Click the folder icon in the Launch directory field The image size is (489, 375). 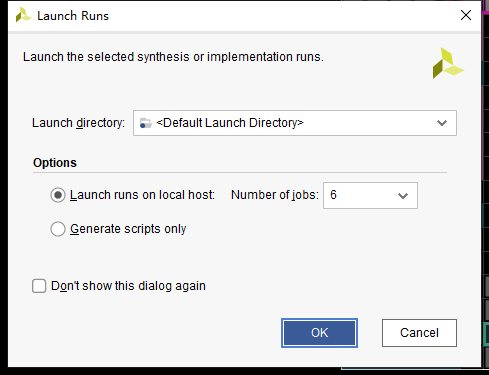click(145, 123)
